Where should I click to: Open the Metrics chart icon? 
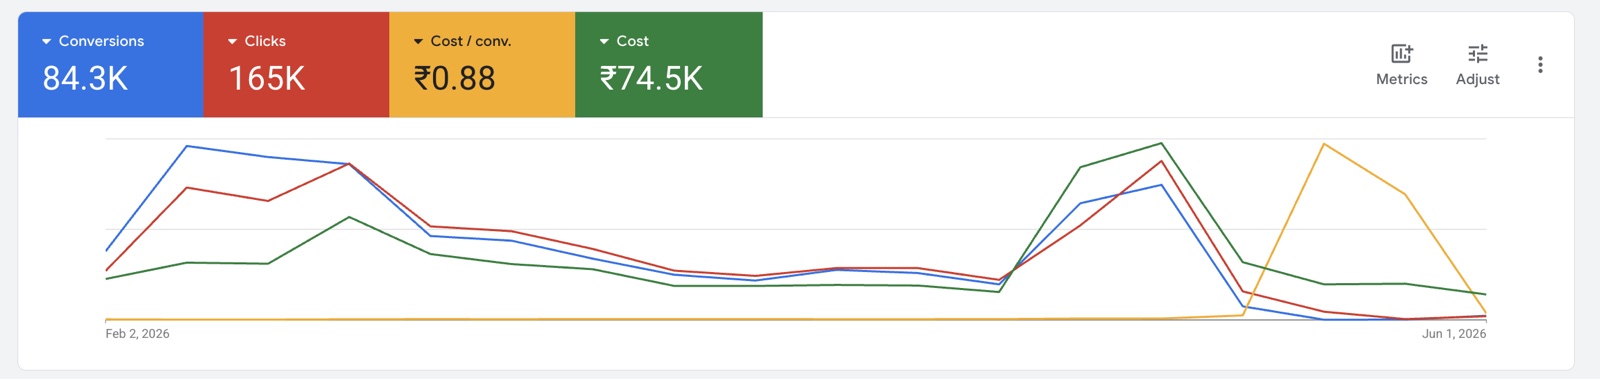1401,54
